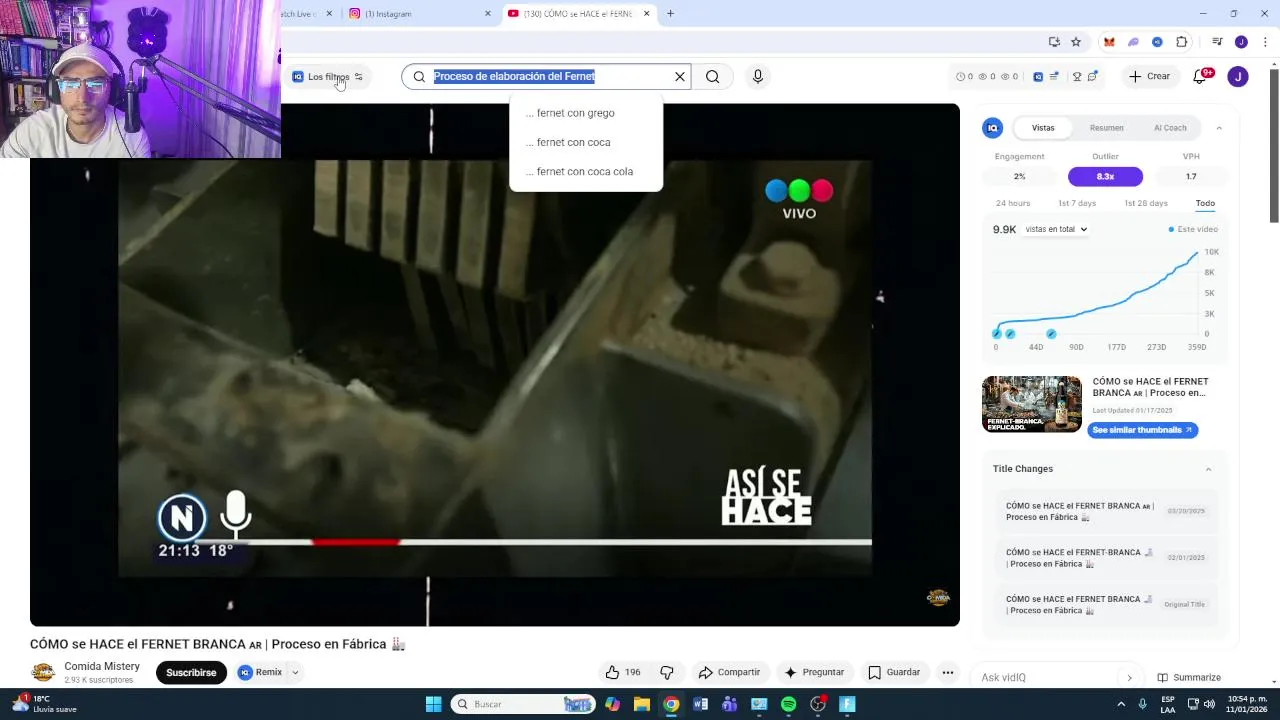Select the 24 hours range

pyautogui.click(x=1013, y=203)
